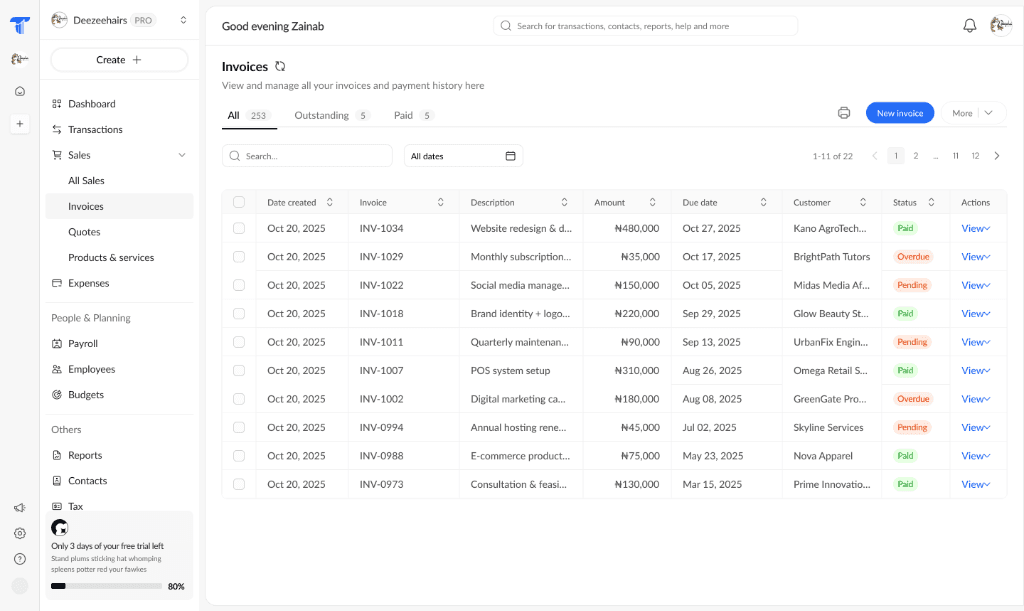Open the Paid invoices tab
This screenshot has width=1024, height=611.
(x=405, y=115)
